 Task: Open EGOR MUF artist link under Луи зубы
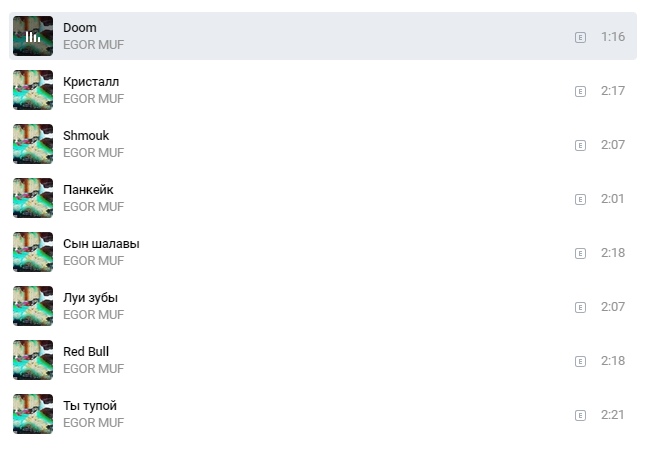tap(93, 315)
